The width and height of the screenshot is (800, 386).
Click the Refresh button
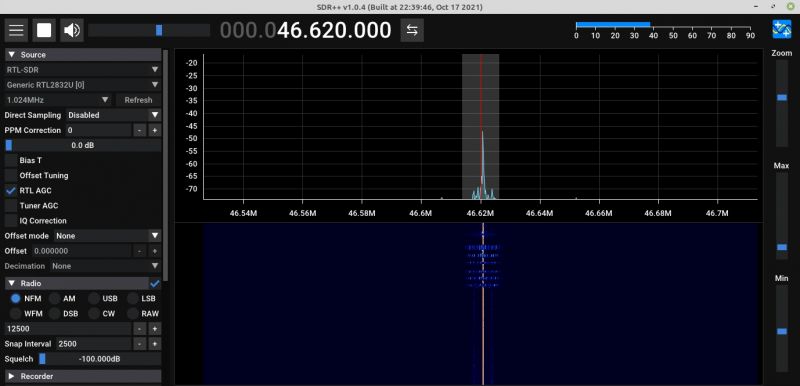coord(138,100)
